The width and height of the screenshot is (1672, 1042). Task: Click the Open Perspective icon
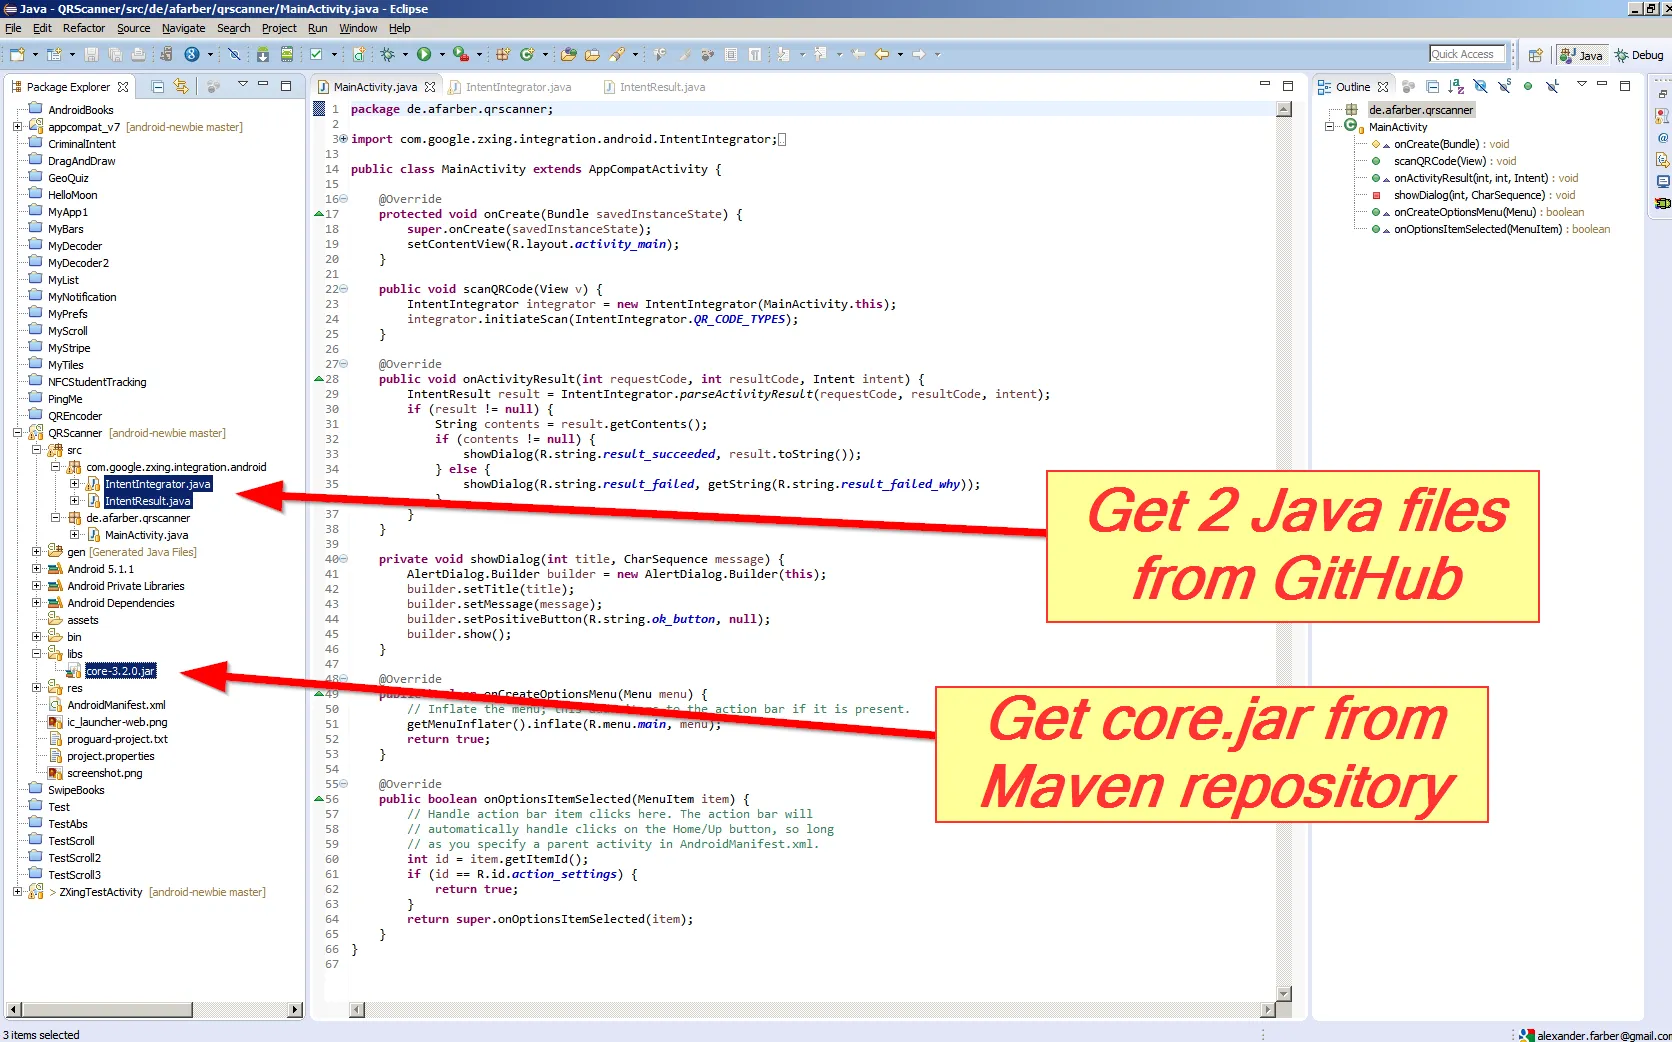tap(1535, 55)
